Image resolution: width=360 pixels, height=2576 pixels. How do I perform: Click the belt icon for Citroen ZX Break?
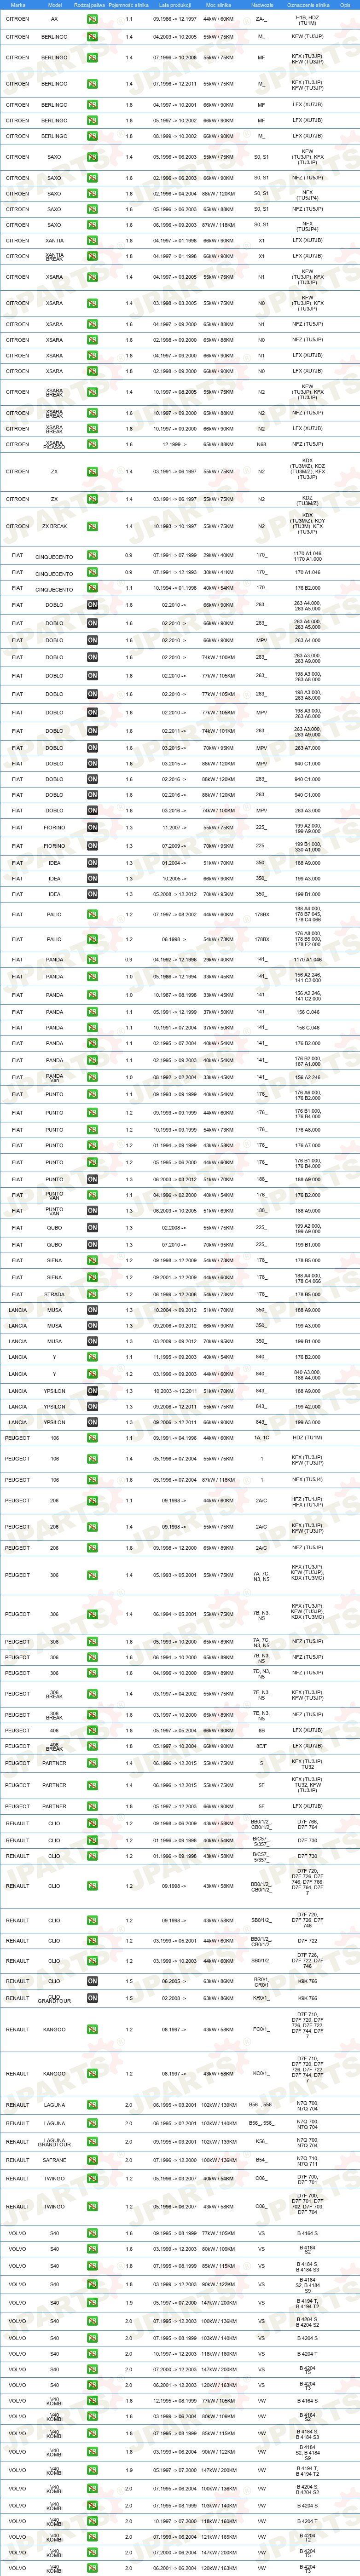click(92, 526)
